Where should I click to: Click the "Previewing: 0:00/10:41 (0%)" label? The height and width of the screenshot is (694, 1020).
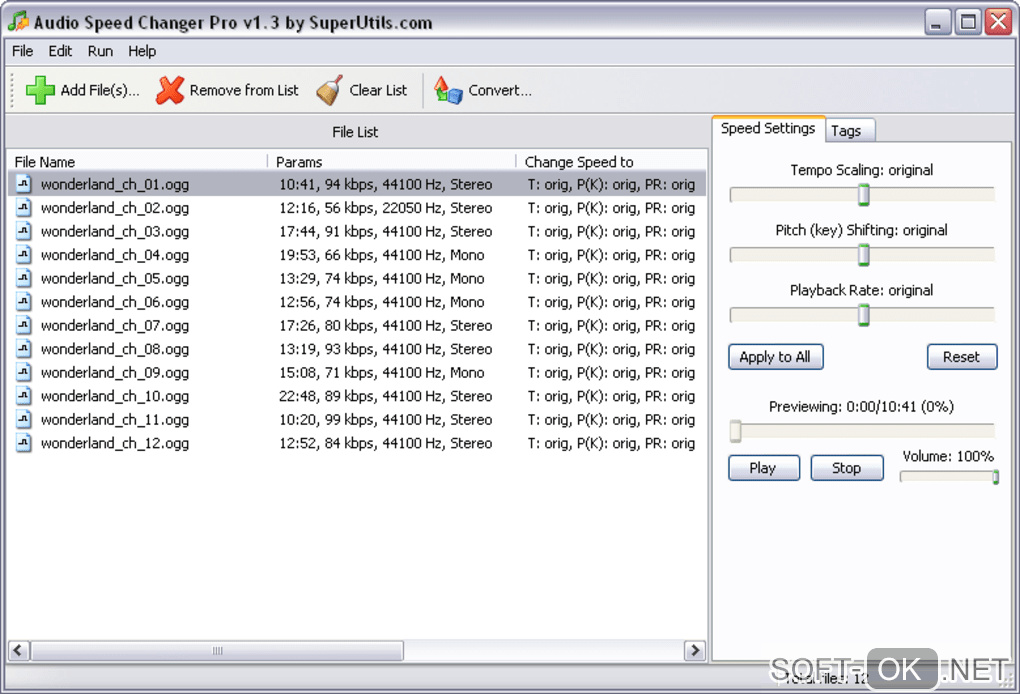861,407
